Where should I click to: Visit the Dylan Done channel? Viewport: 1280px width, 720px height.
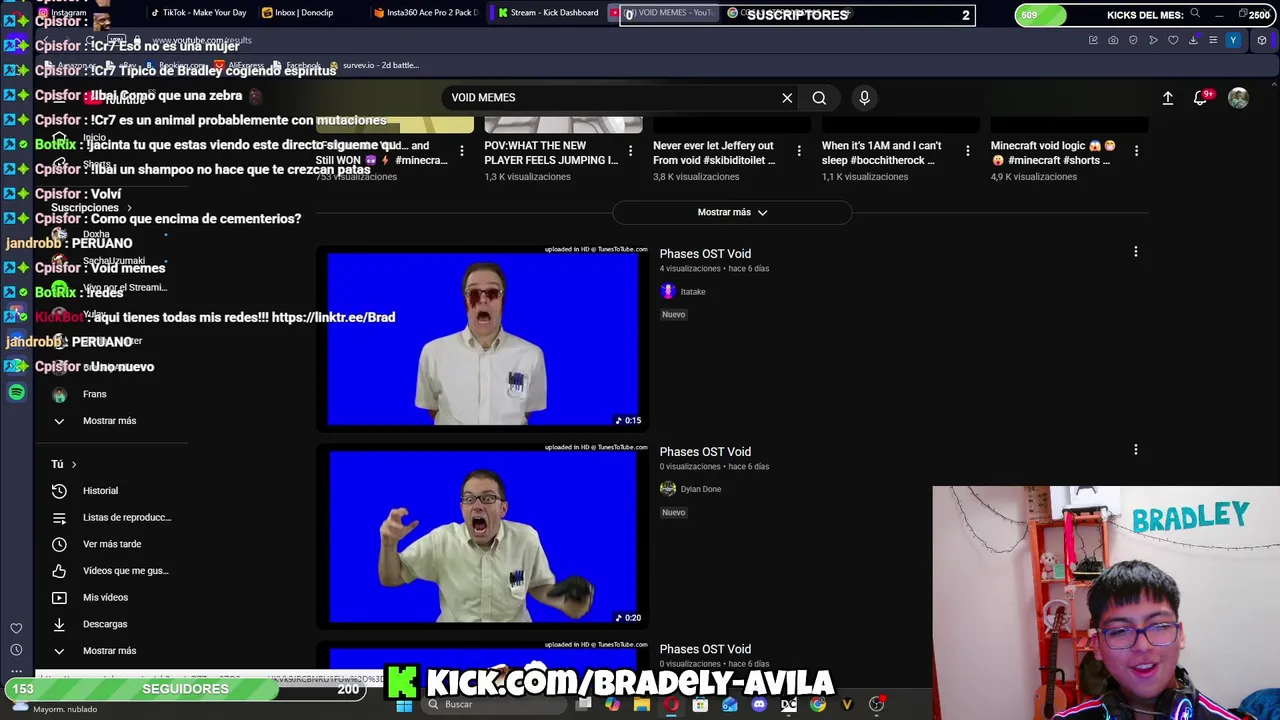[x=700, y=489]
